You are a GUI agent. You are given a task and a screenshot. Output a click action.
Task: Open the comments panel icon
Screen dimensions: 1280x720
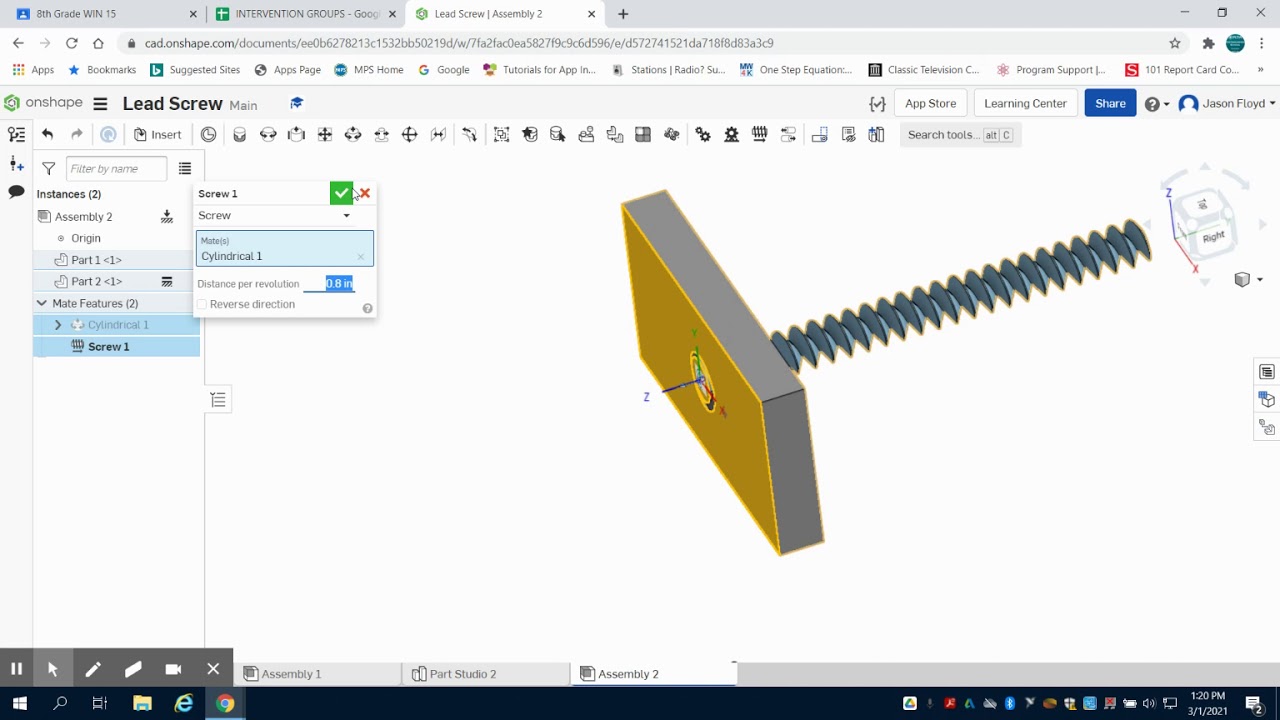tap(16, 191)
